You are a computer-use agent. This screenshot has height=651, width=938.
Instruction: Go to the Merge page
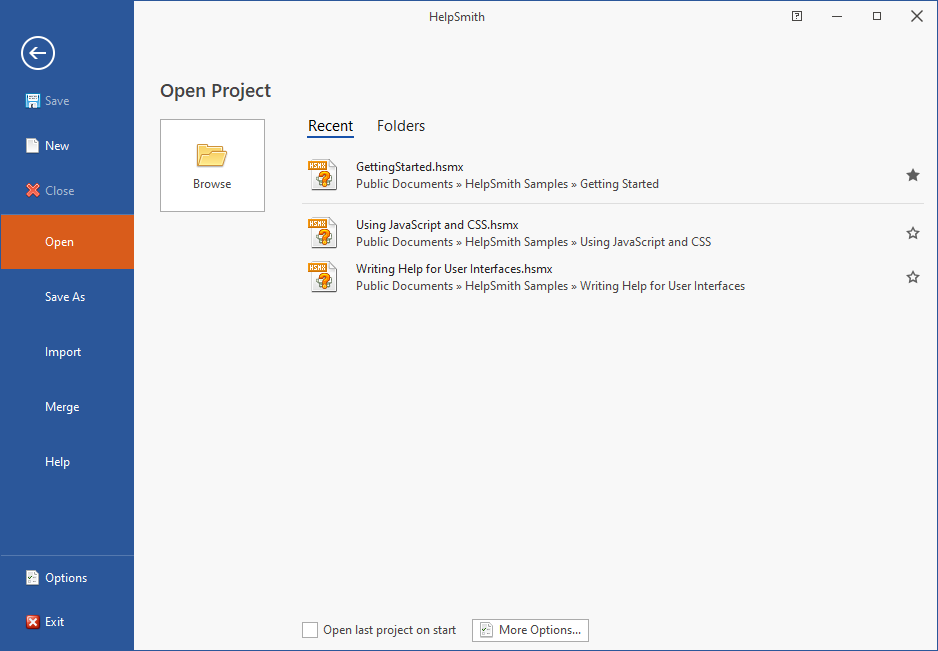point(67,407)
